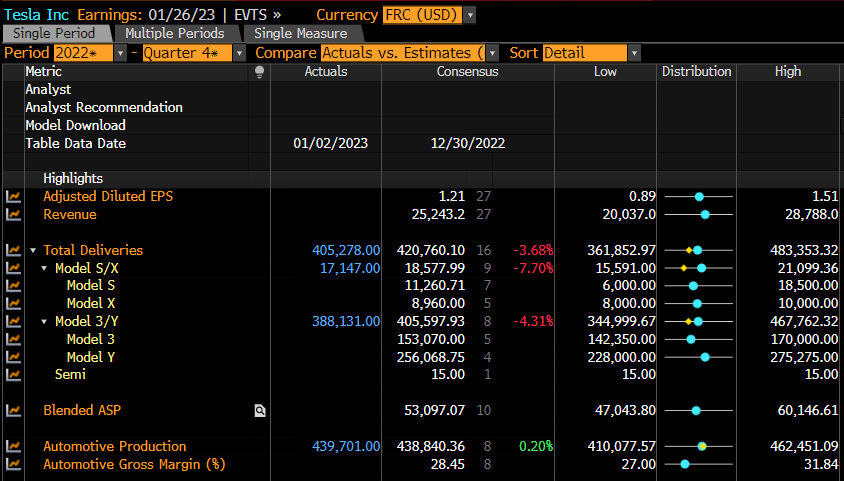Click the Adjusted Diluted EPS metric label
This screenshot has width=844, height=481.
click(108, 196)
